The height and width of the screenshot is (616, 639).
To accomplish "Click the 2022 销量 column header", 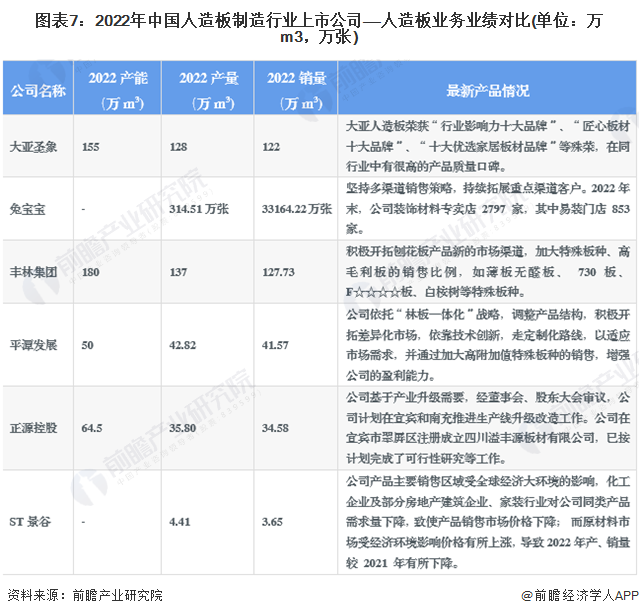I will point(297,90).
